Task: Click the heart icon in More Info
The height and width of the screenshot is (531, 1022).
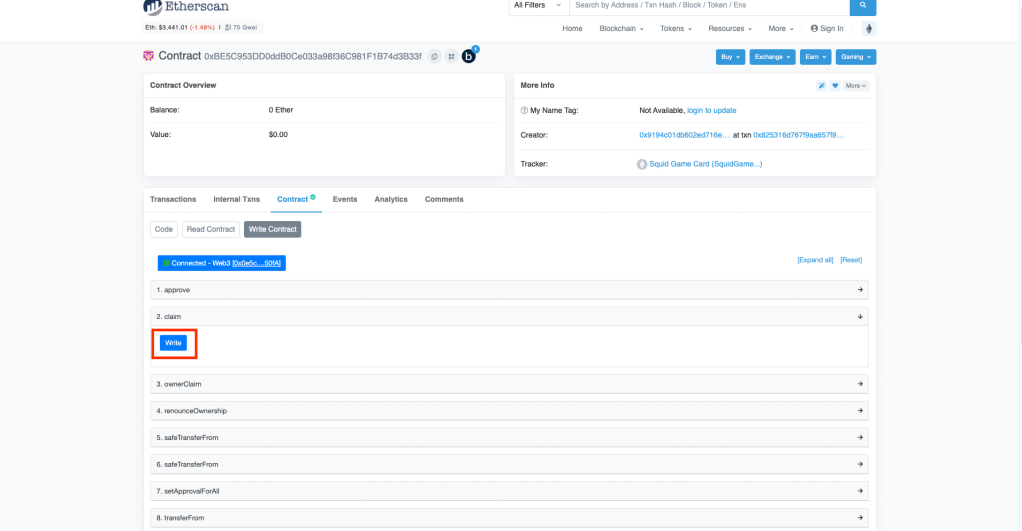Action: pos(835,86)
